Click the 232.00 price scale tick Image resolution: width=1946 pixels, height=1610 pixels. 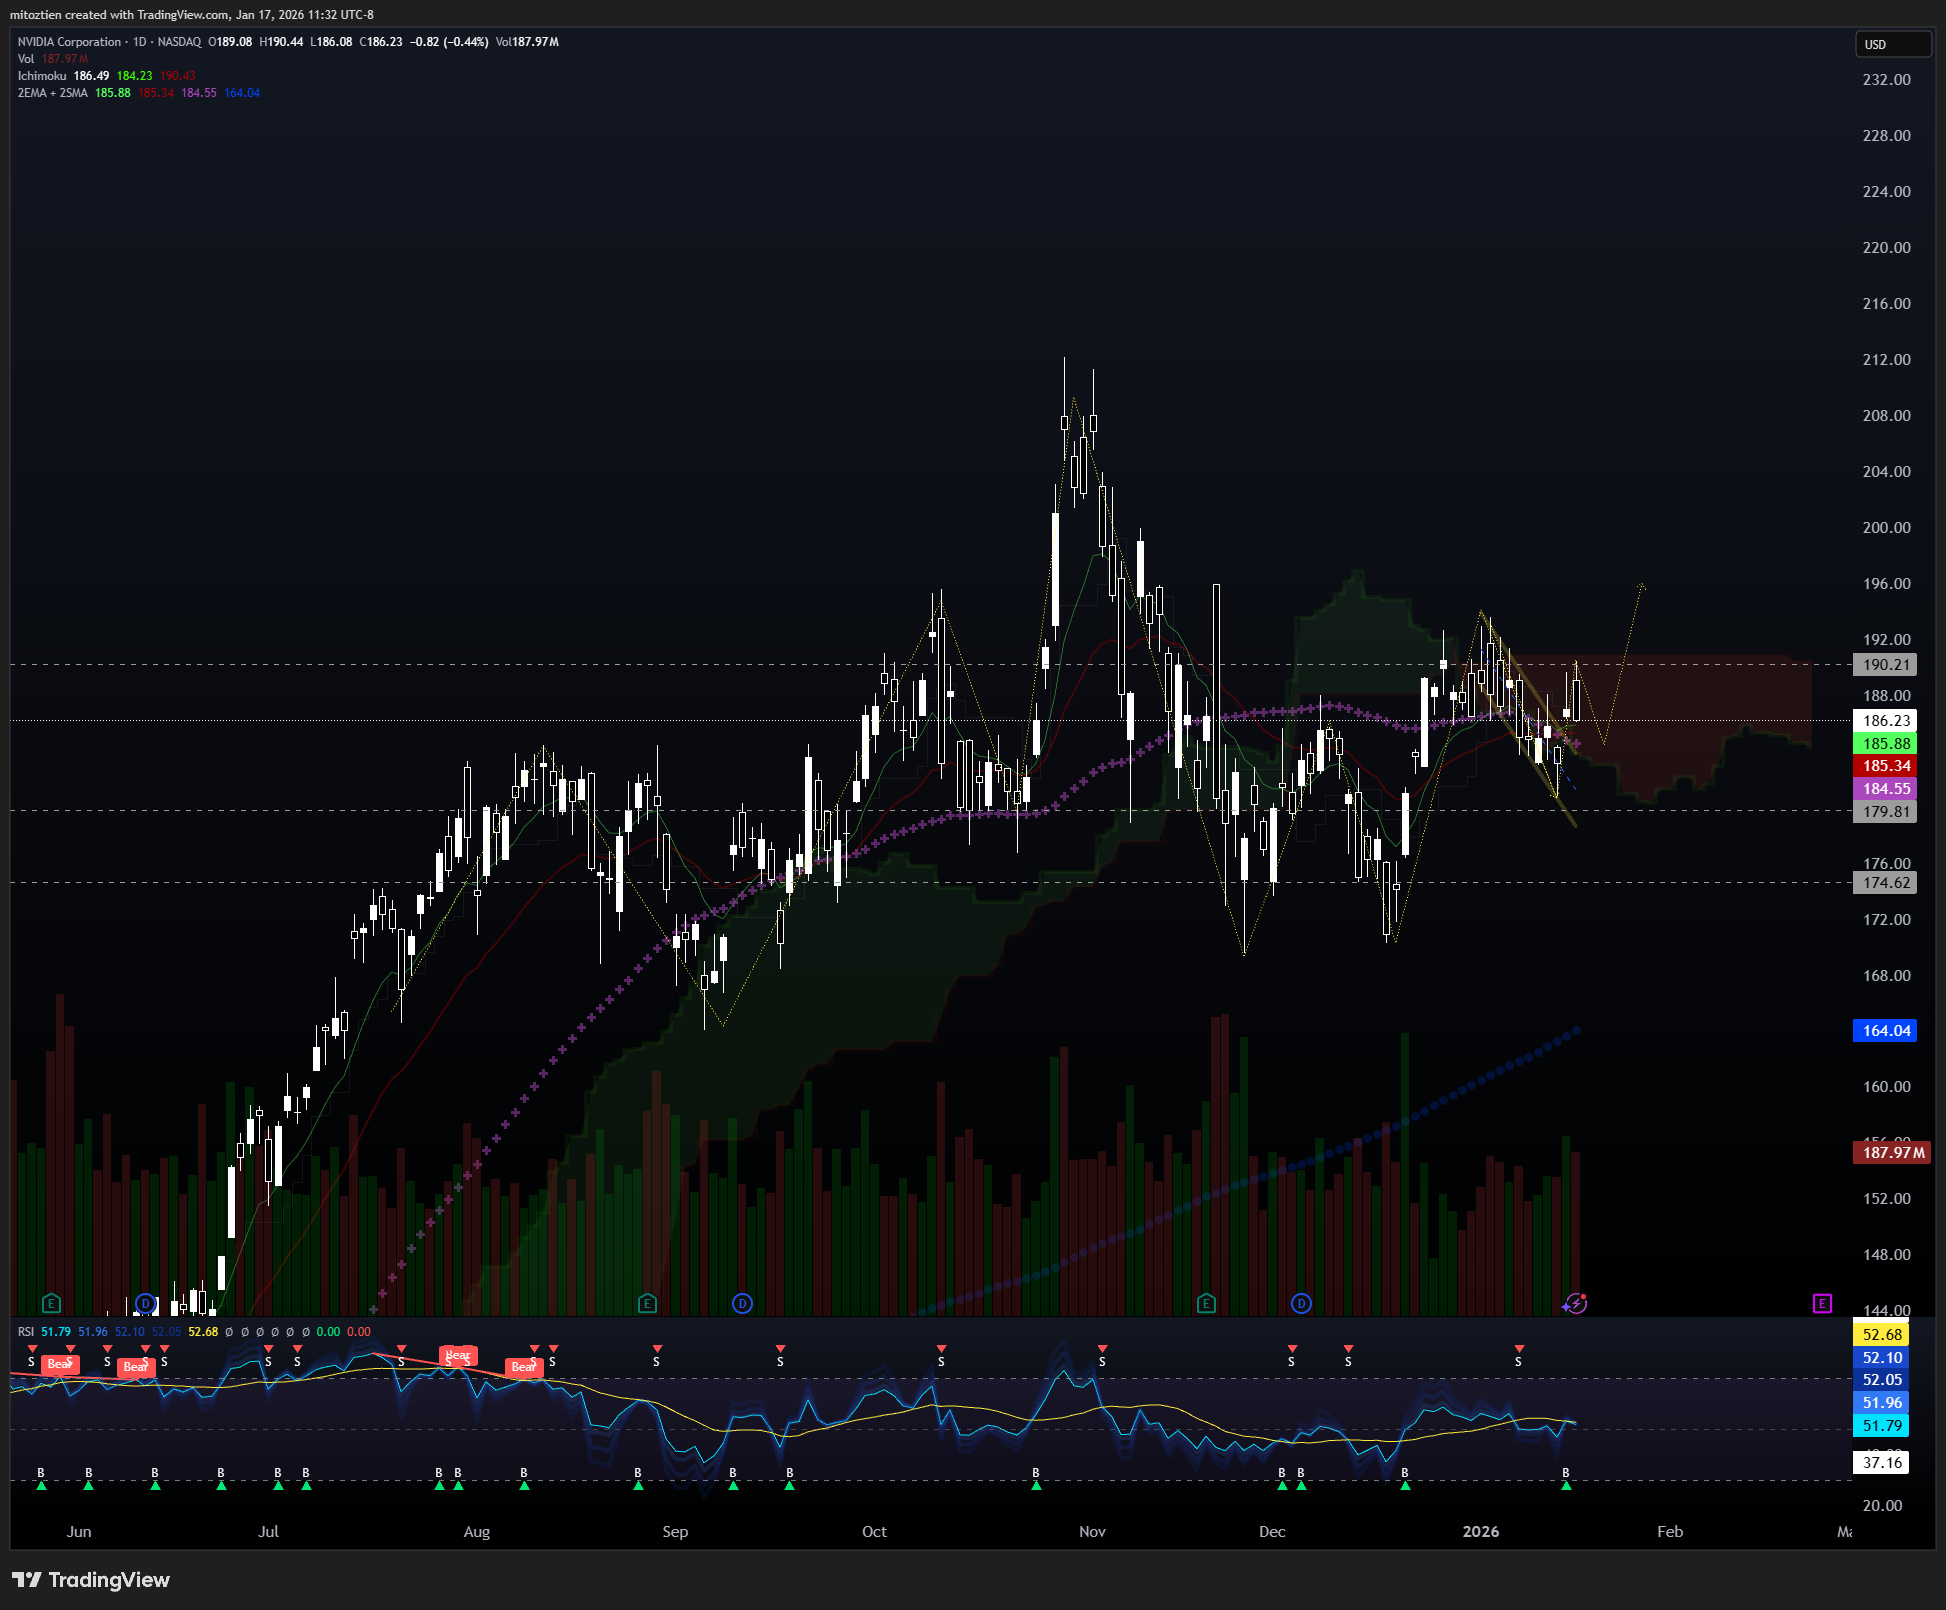point(1886,80)
